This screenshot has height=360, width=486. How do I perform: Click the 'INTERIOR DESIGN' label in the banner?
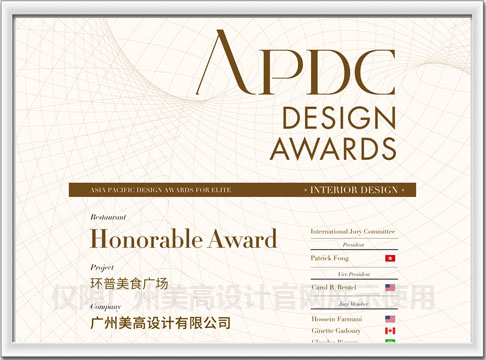click(x=354, y=190)
